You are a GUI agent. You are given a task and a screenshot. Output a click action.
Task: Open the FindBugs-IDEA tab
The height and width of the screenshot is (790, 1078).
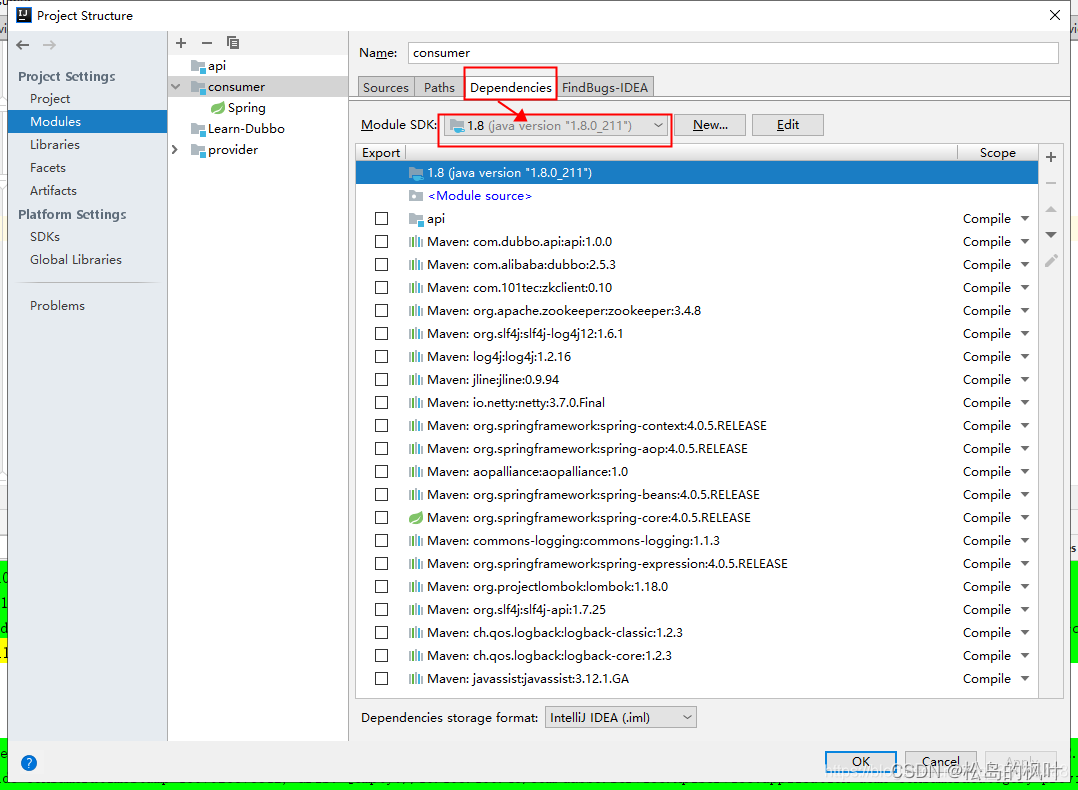pyautogui.click(x=605, y=87)
